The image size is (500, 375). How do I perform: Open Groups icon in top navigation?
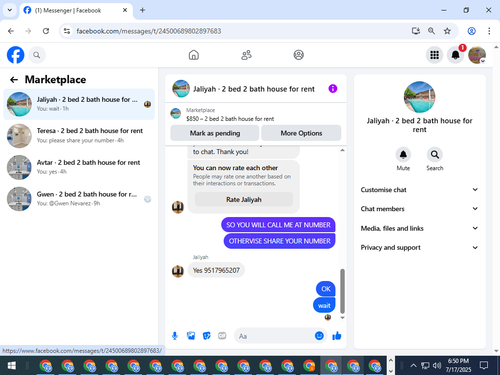click(299, 55)
